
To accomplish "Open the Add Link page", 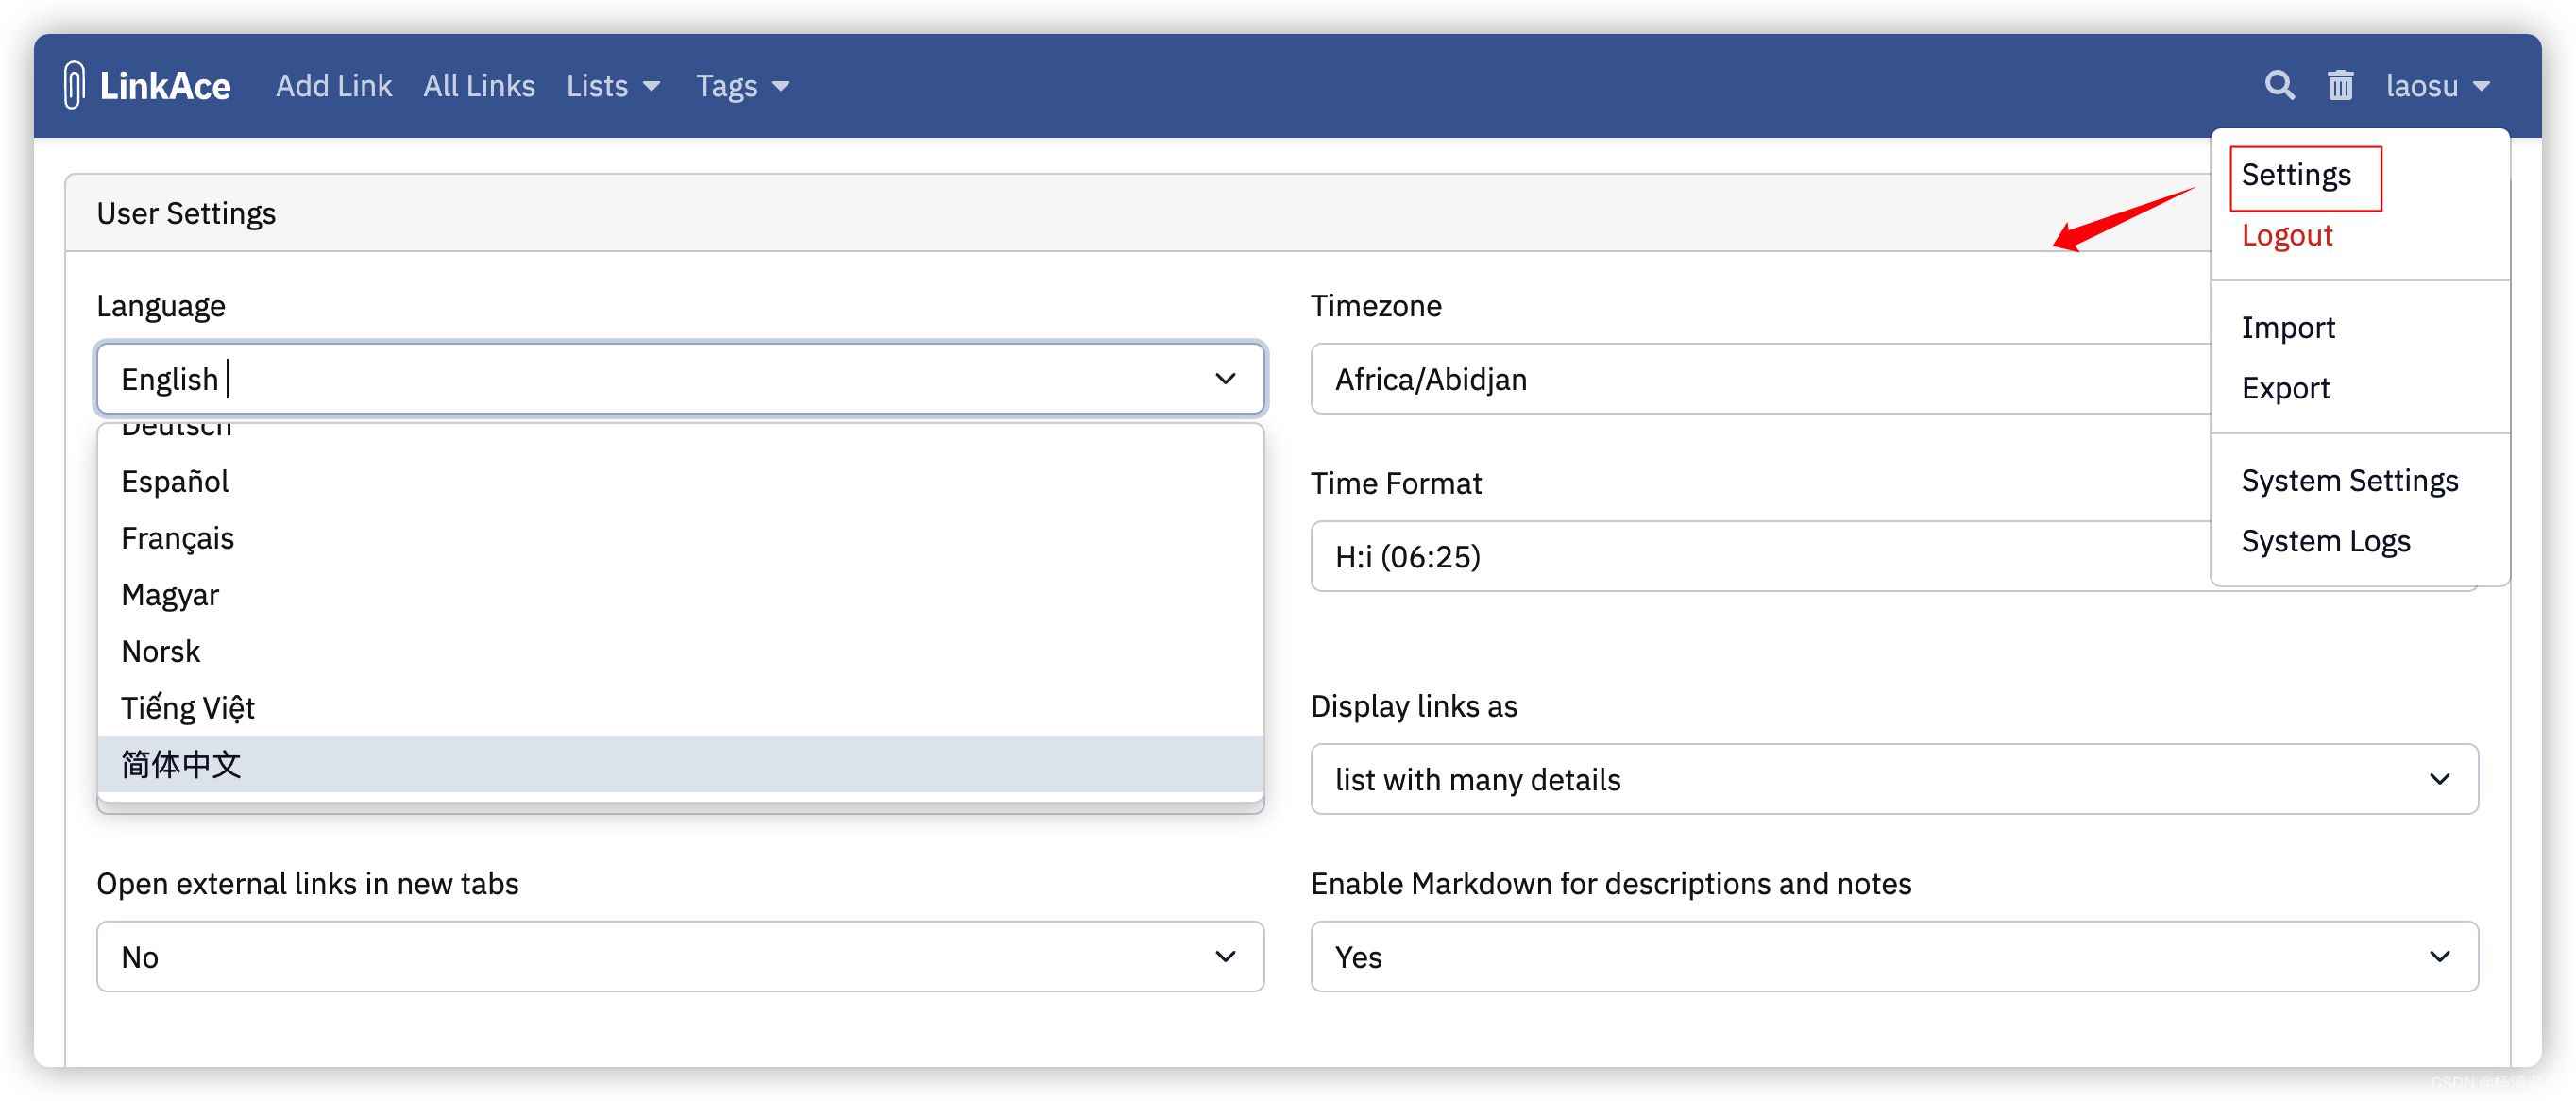I will coord(333,86).
